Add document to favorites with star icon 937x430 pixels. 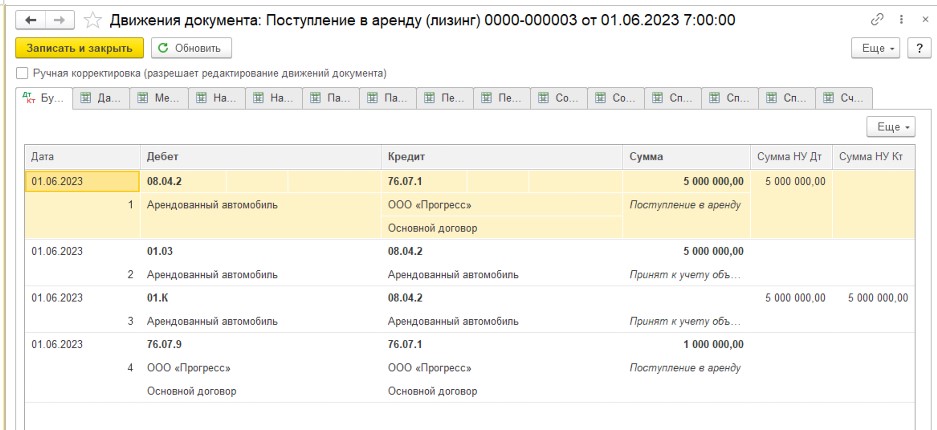(x=93, y=20)
